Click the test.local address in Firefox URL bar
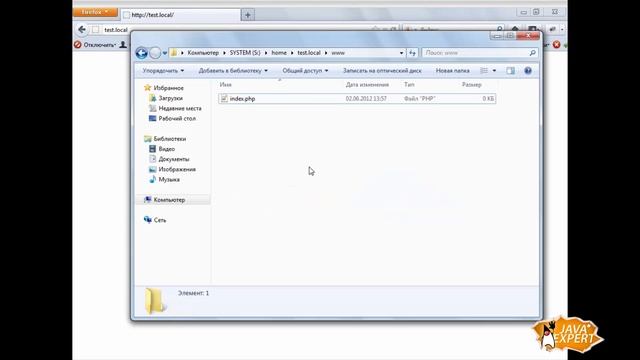Image resolution: width=640 pixels, height=360 pixels. click(x=116, y=30)
